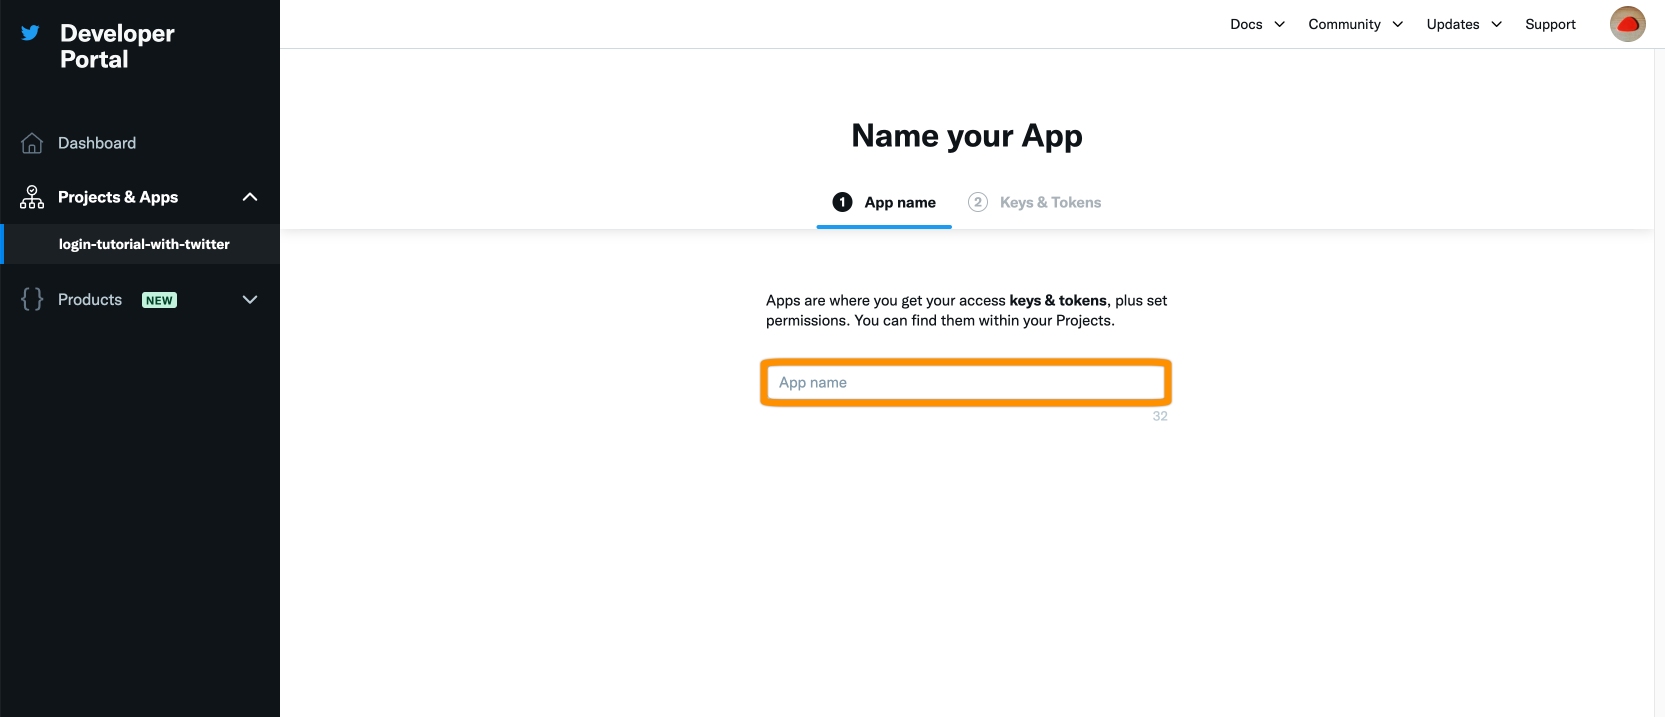Expand the Products section chevron
This screenshot has height=717, width=1665.
coord(250,299)
